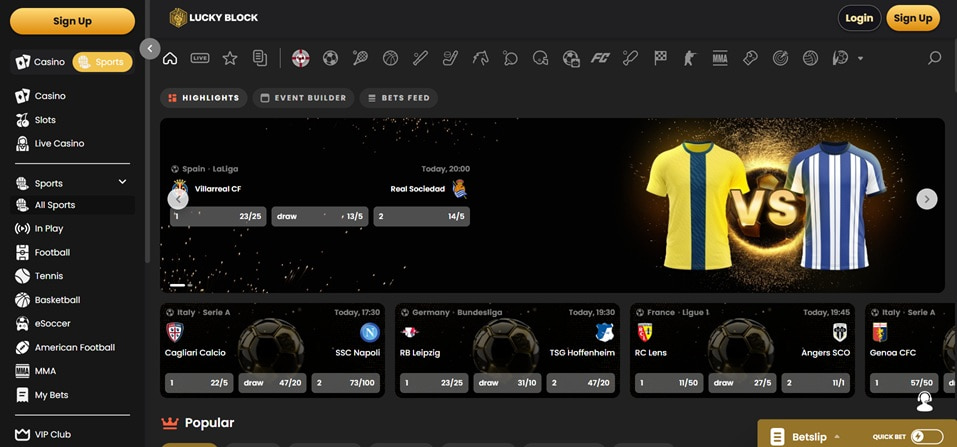Screen dimensions: 957x447
Task: Select the baseball bat sport icon
Action: click(630, 58)
